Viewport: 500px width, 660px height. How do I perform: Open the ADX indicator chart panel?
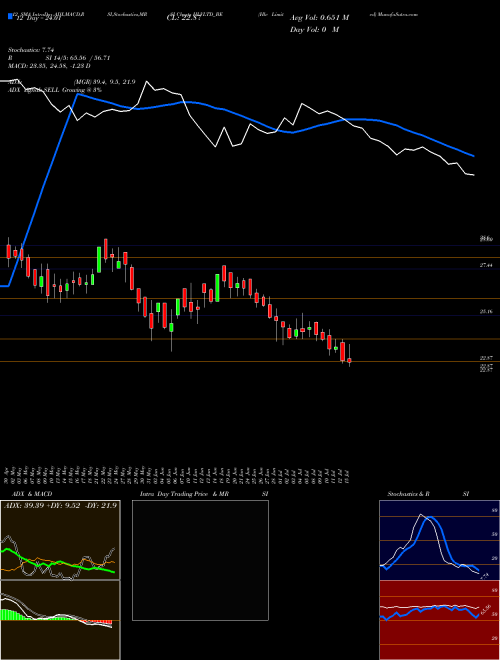coord(60,540)
